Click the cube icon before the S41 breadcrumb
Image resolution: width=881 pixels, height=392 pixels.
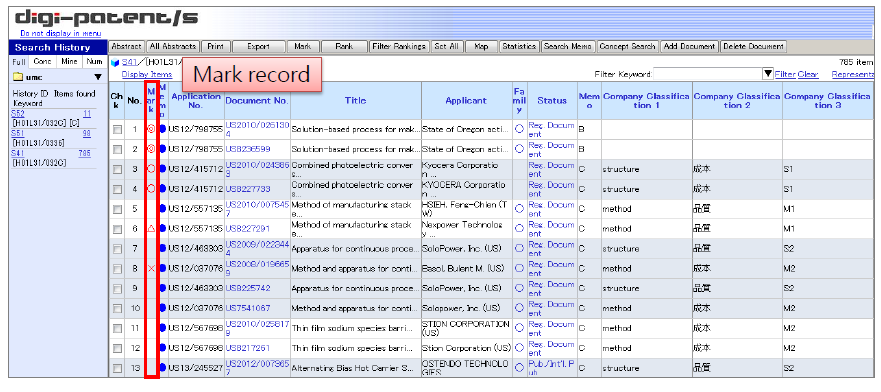115,62
